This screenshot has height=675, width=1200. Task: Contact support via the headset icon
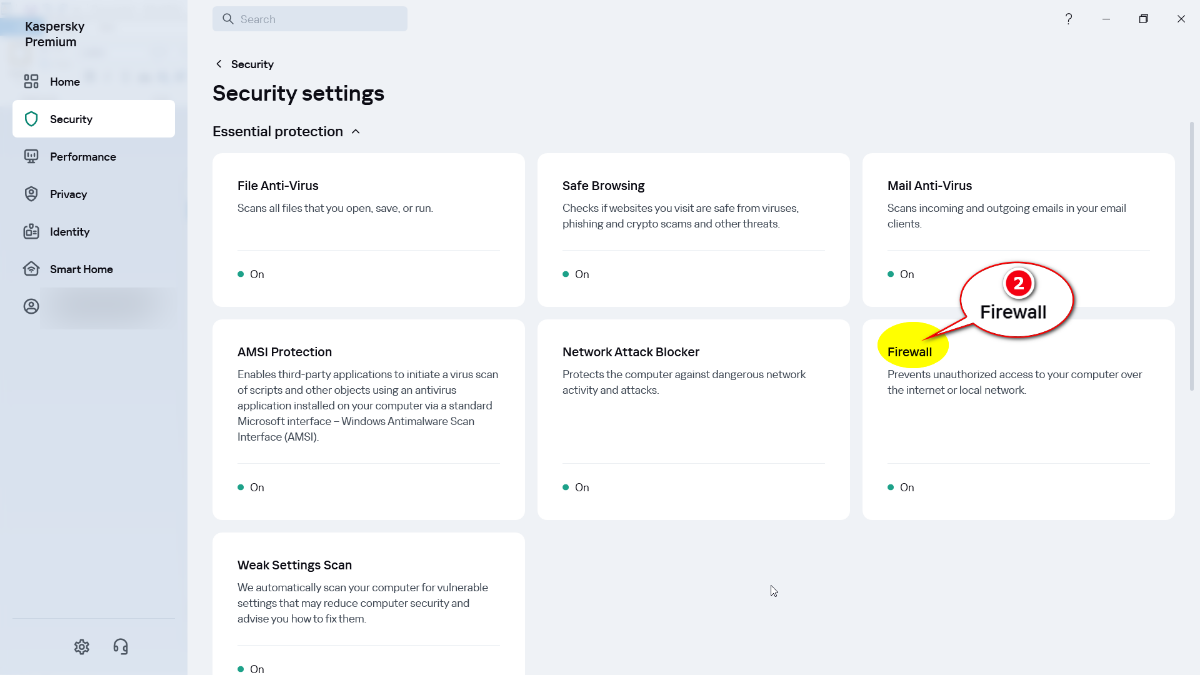point(121,647)
